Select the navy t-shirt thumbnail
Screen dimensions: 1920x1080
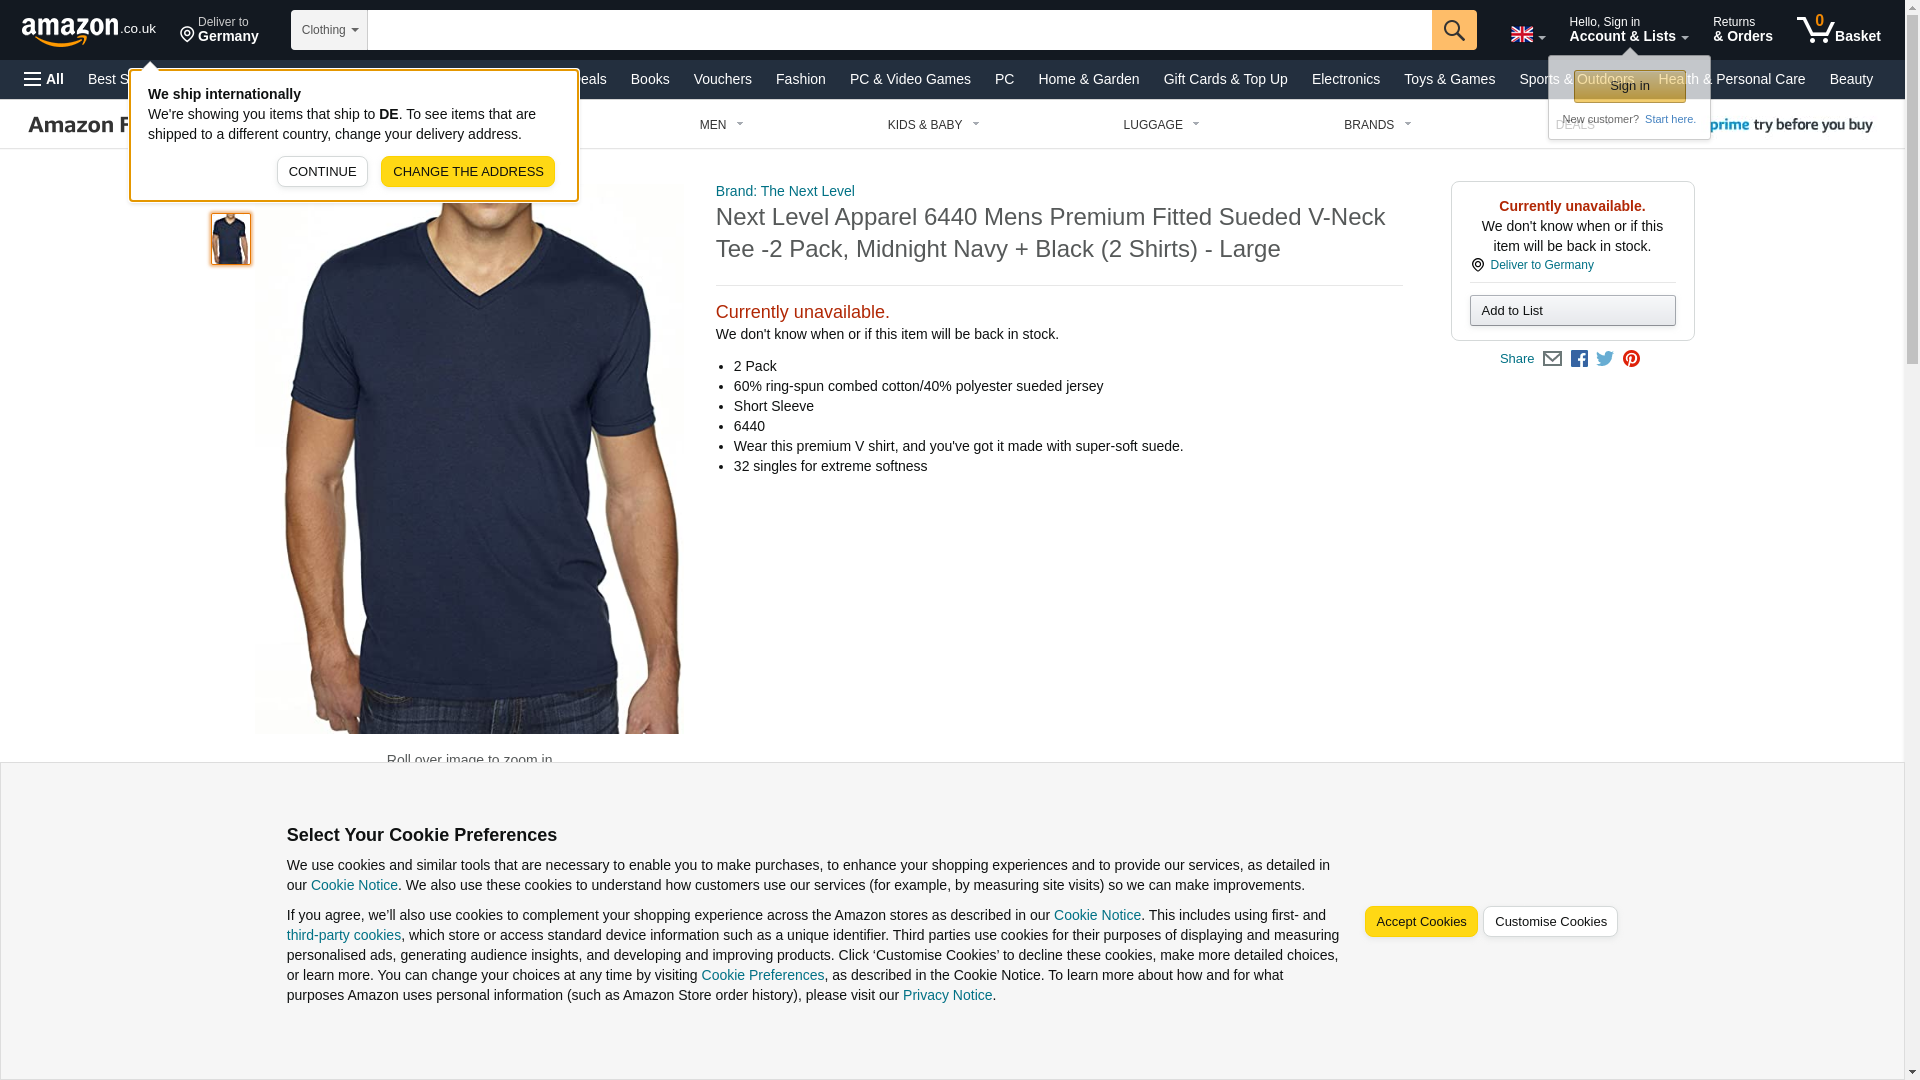(x=231, y=238)
